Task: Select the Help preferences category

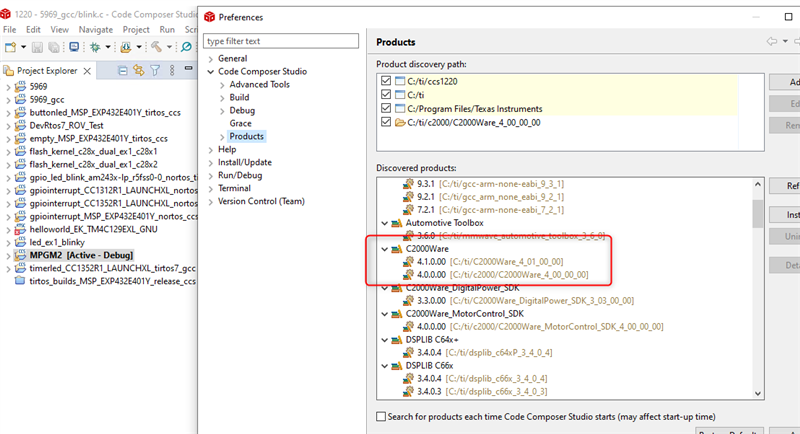Action: (227, 149)
